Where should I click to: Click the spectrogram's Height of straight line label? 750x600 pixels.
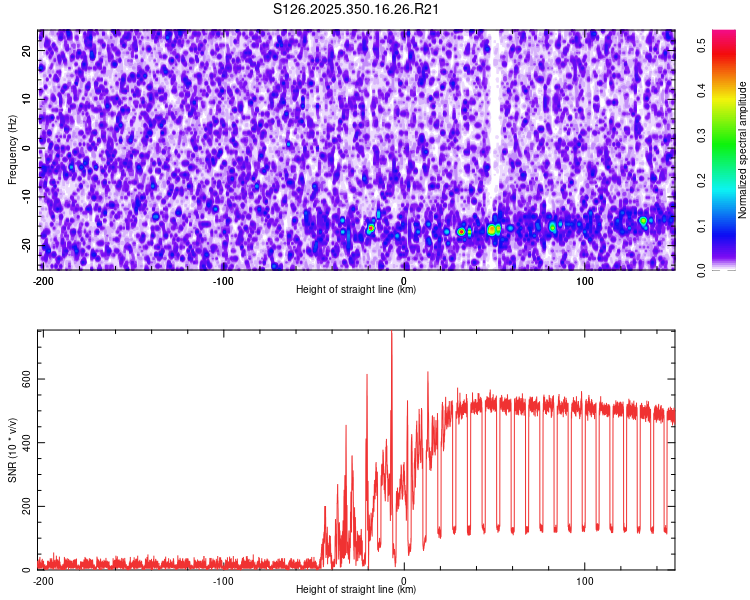coord(356,289)
